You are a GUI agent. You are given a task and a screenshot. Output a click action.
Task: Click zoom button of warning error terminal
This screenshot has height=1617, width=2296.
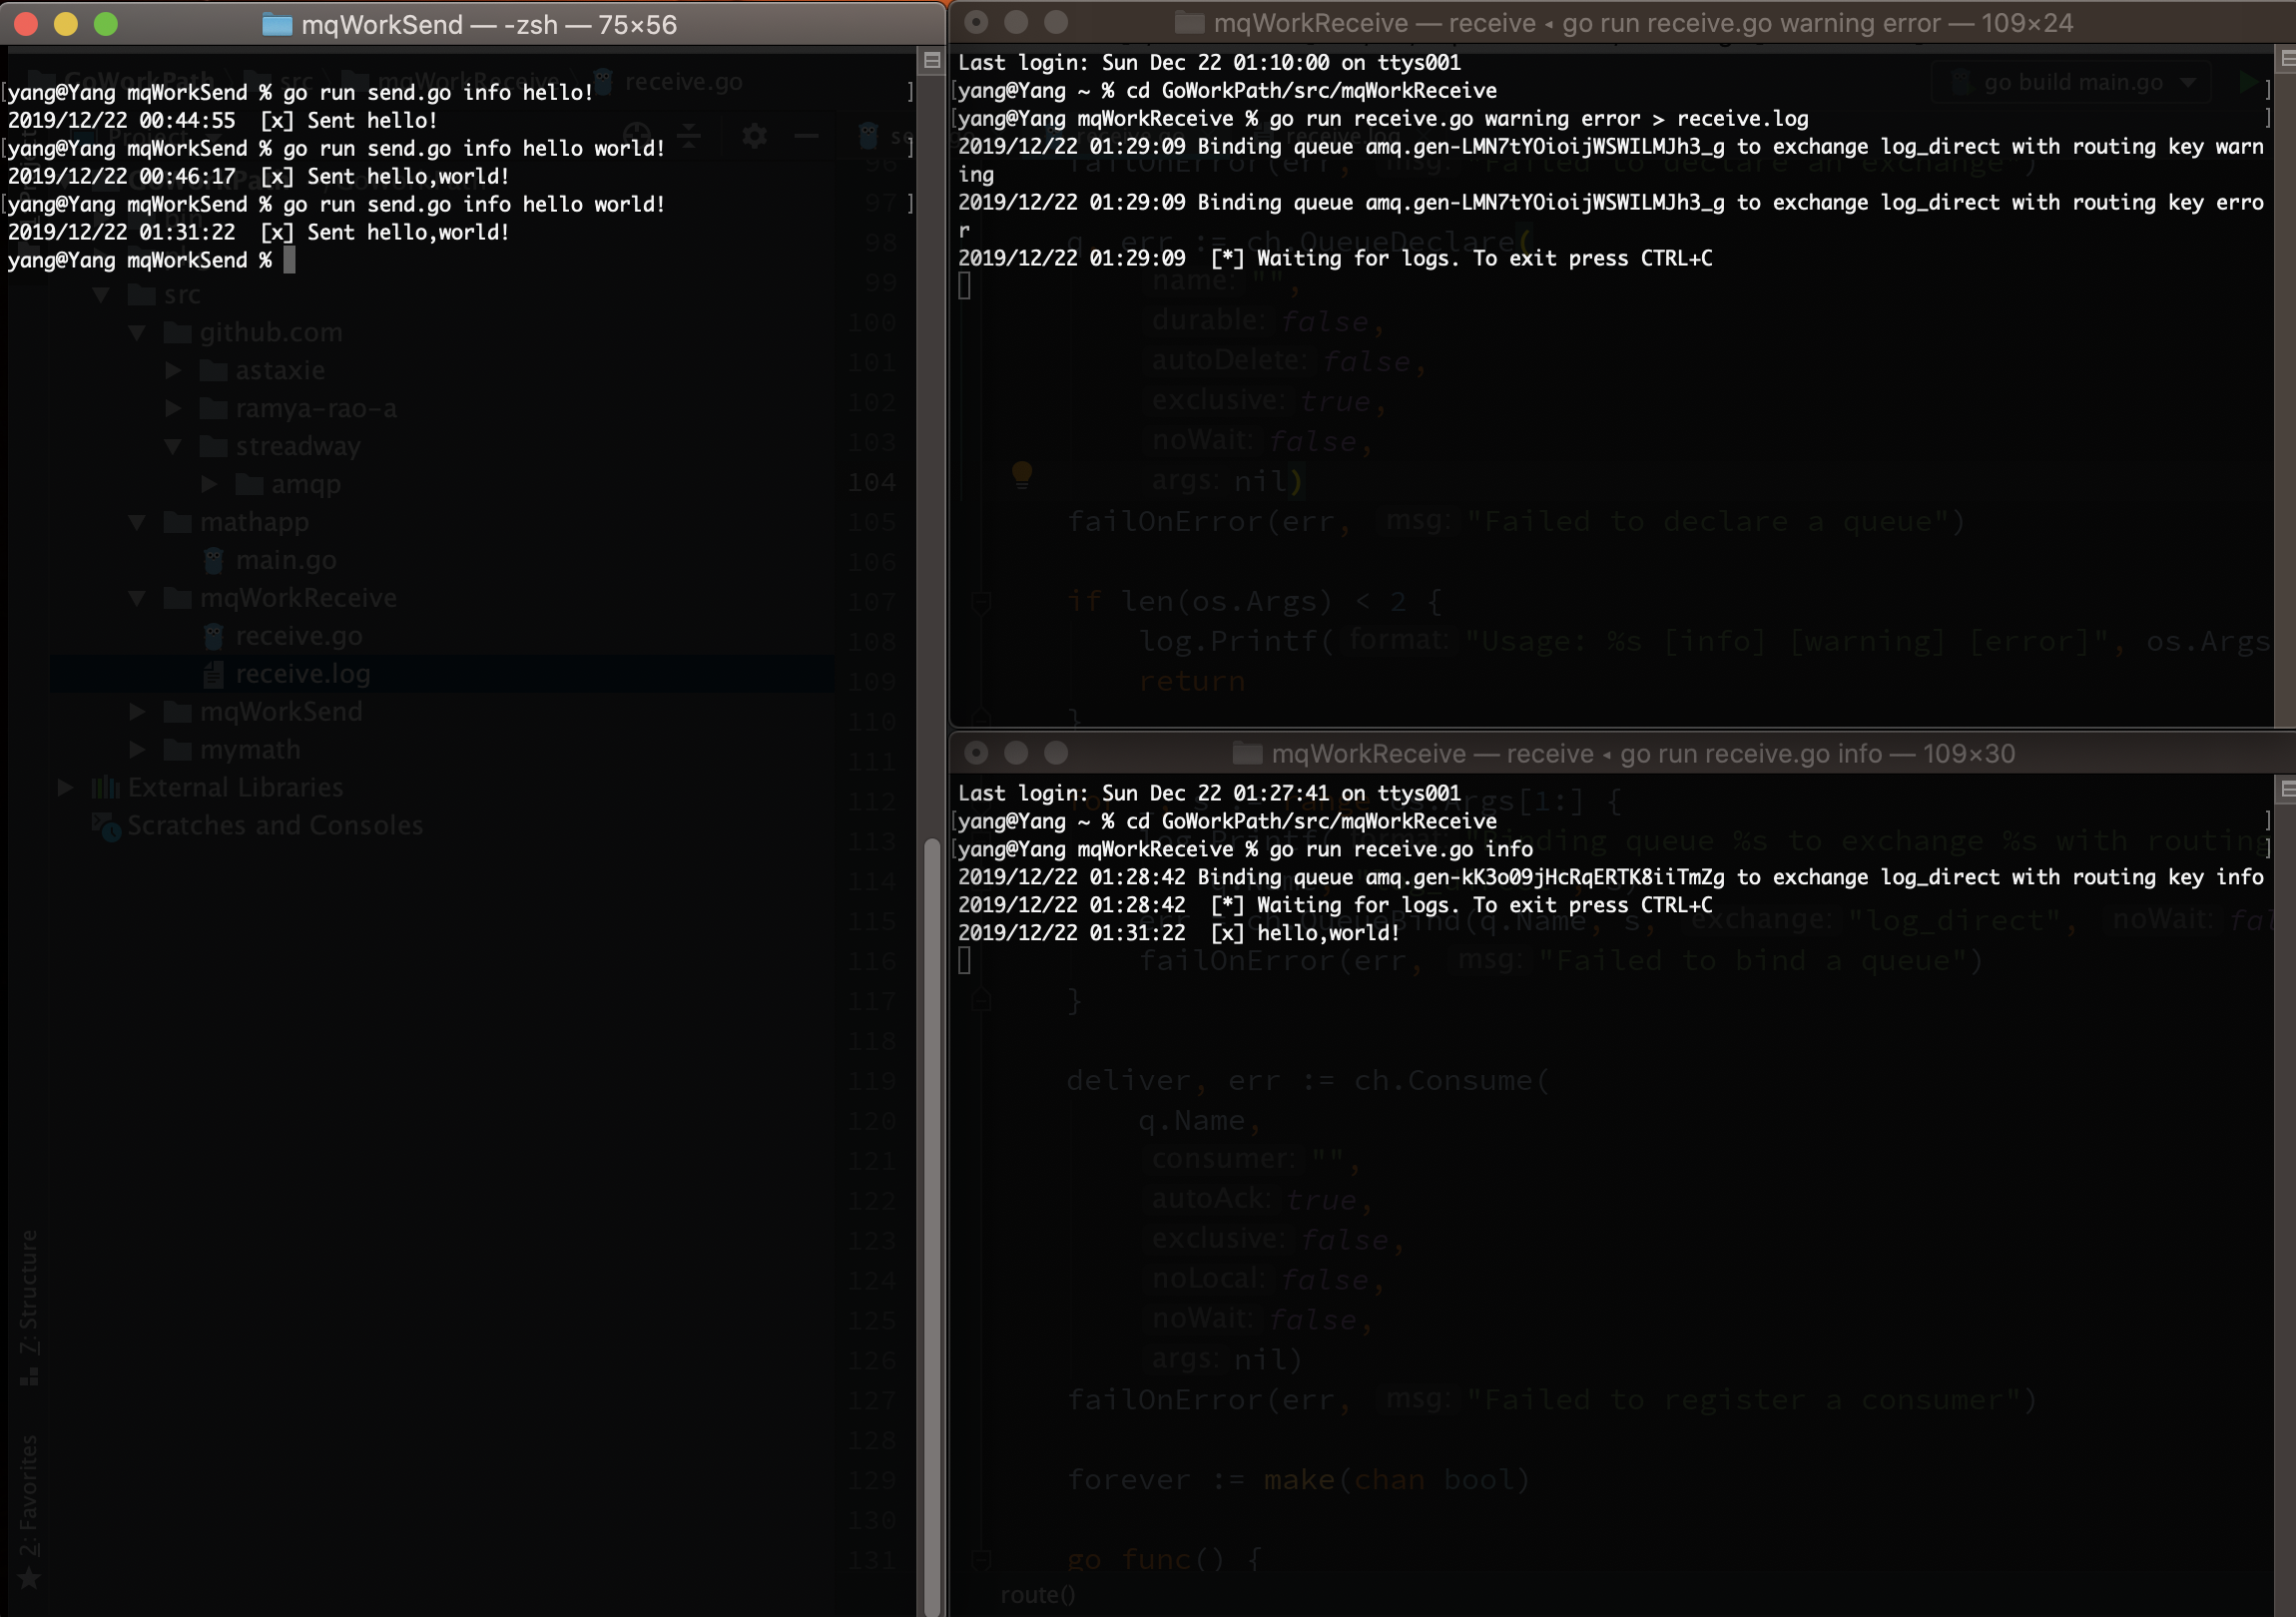pos(1056,22)
